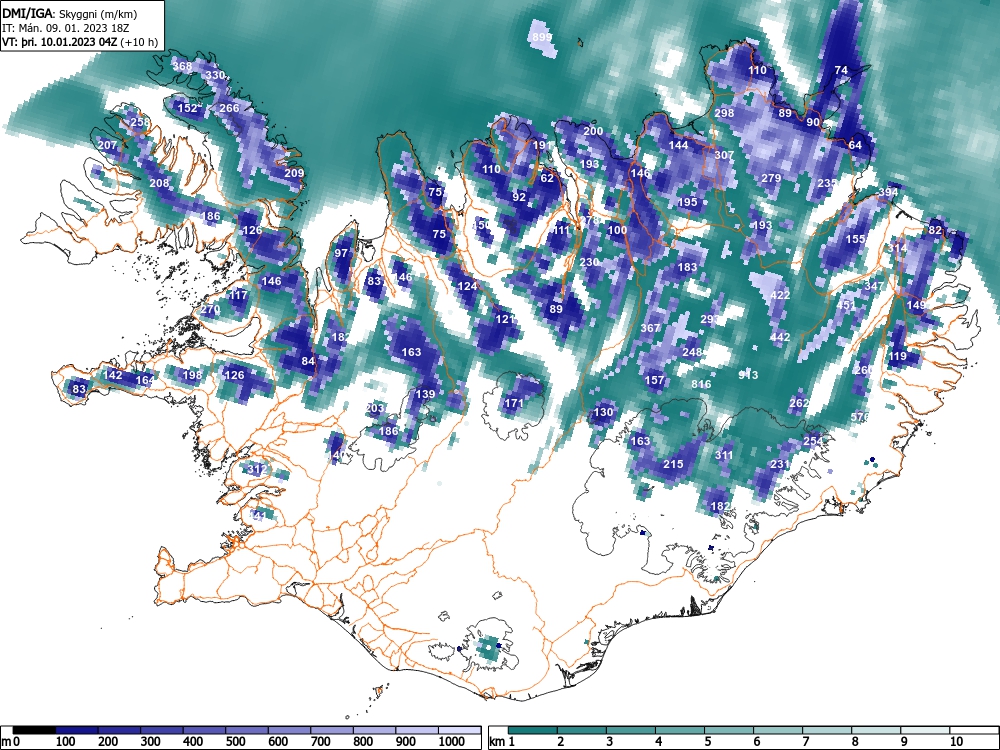
Task: Click the value 207 on the map
Action: pyautogui.click(x=107, y=145)
